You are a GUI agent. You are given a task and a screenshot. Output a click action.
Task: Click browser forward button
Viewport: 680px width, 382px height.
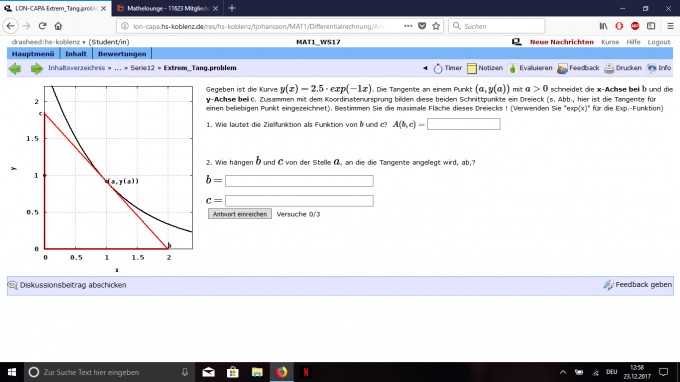tap(26, 26)
